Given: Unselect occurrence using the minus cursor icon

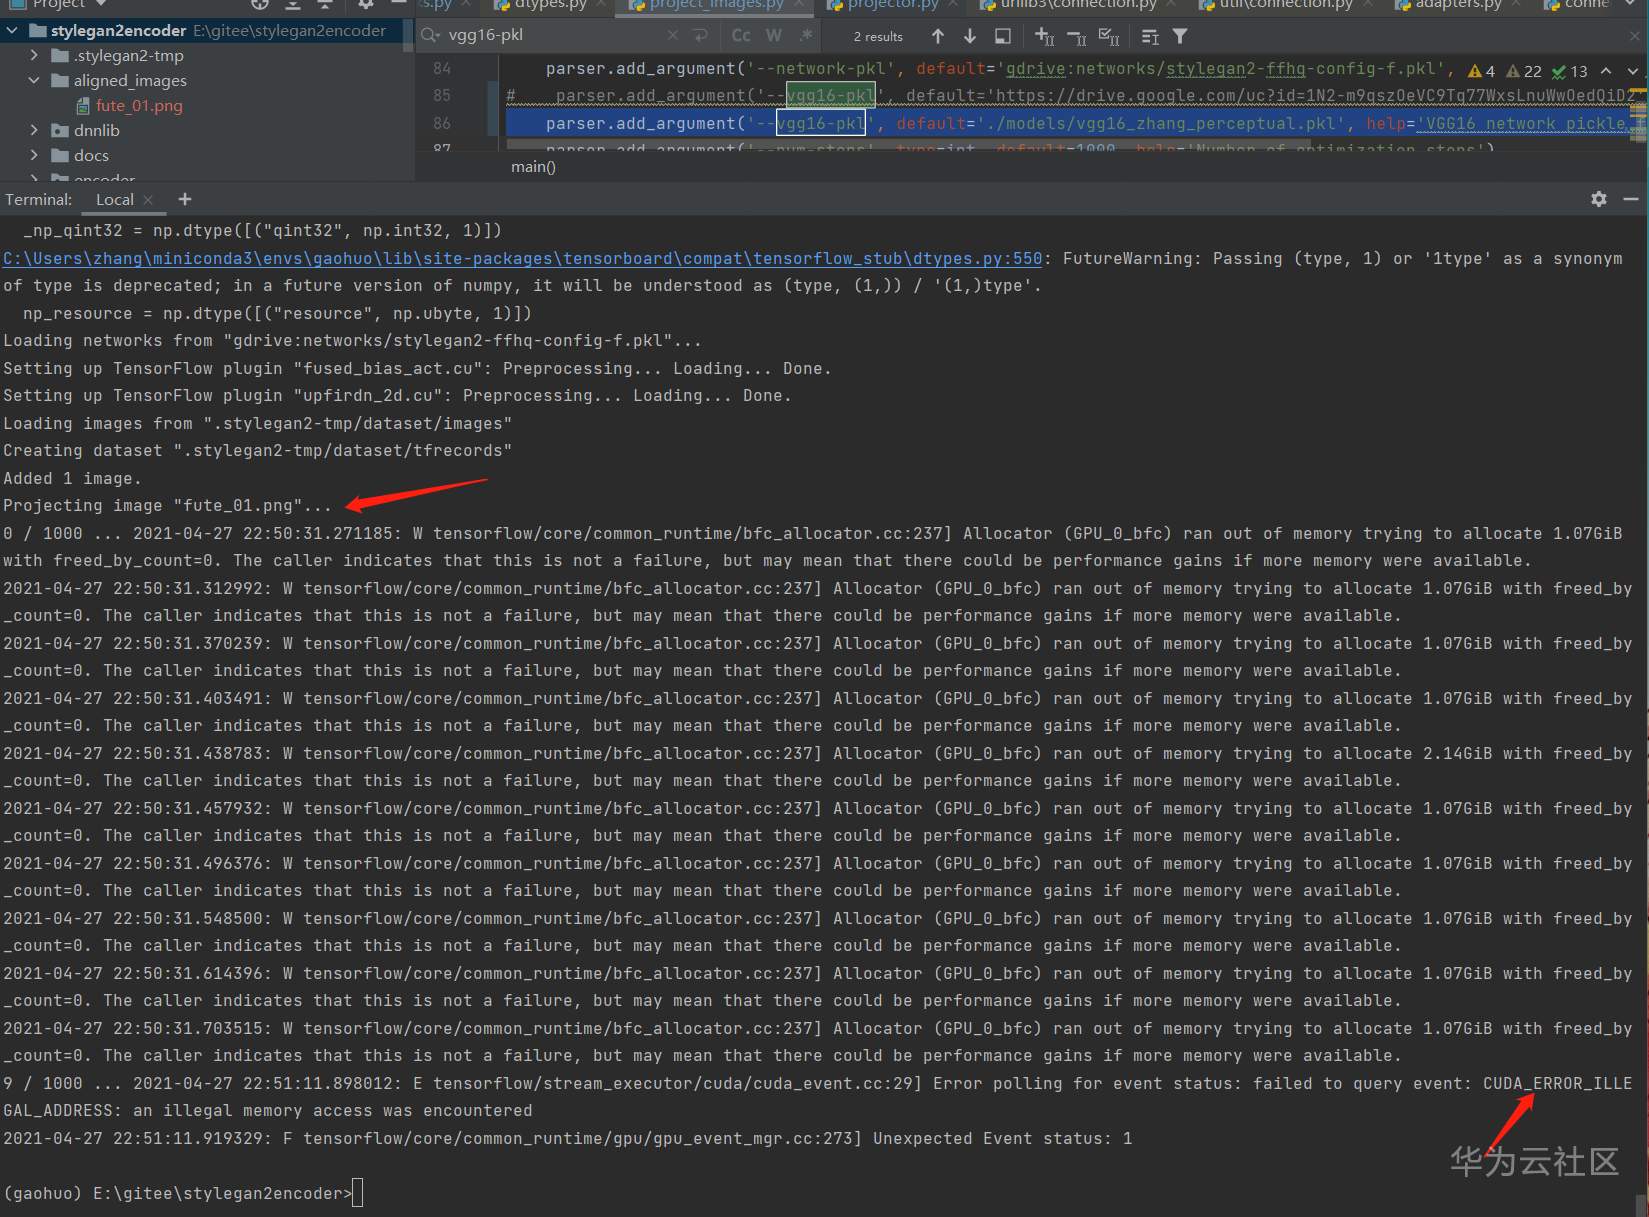Looking at the screenshot, I should tap(1077, 36).
